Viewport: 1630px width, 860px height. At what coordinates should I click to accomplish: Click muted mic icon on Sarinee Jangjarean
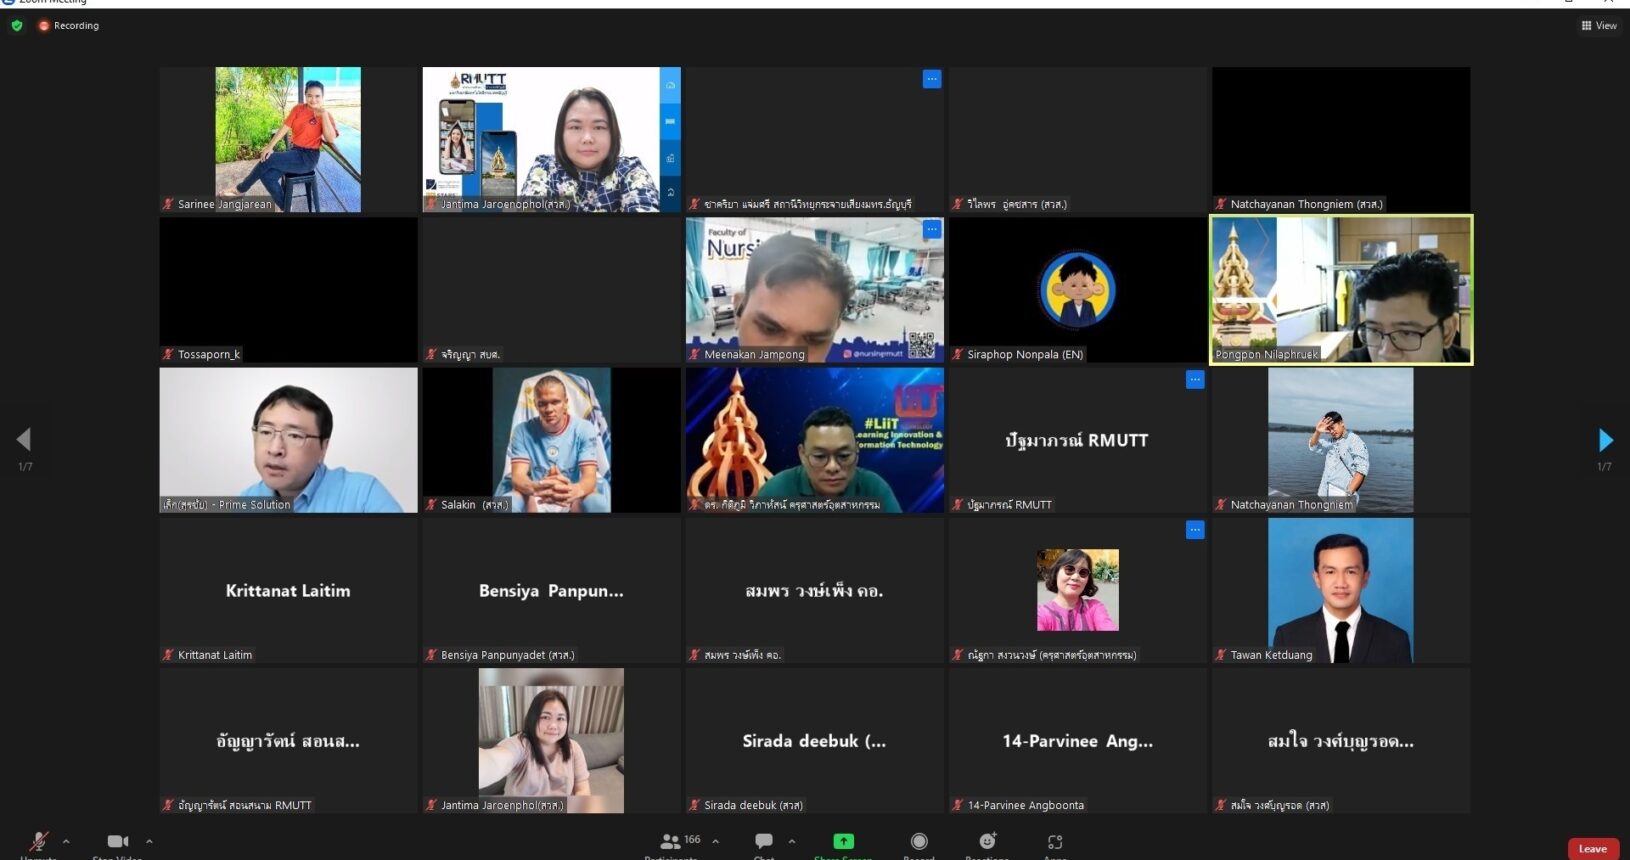pyautogui.click(x=168, y=204)
